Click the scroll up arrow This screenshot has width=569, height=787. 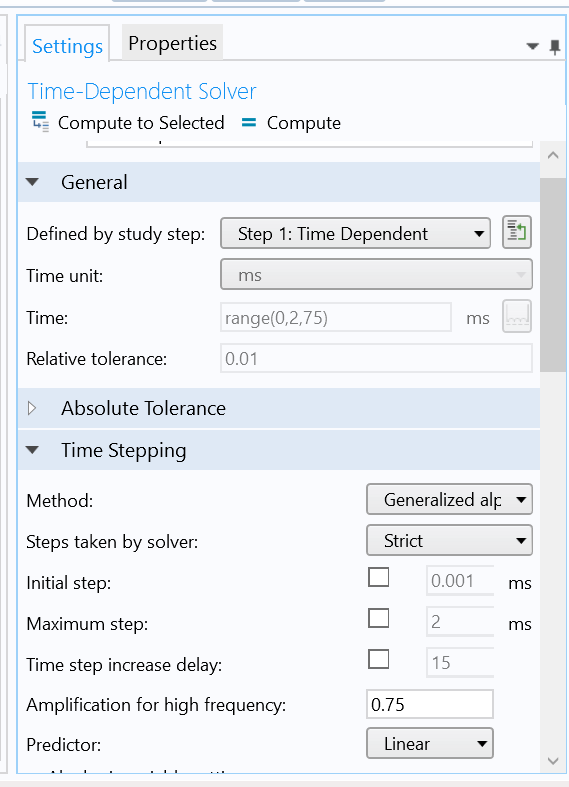click(553, 156)
